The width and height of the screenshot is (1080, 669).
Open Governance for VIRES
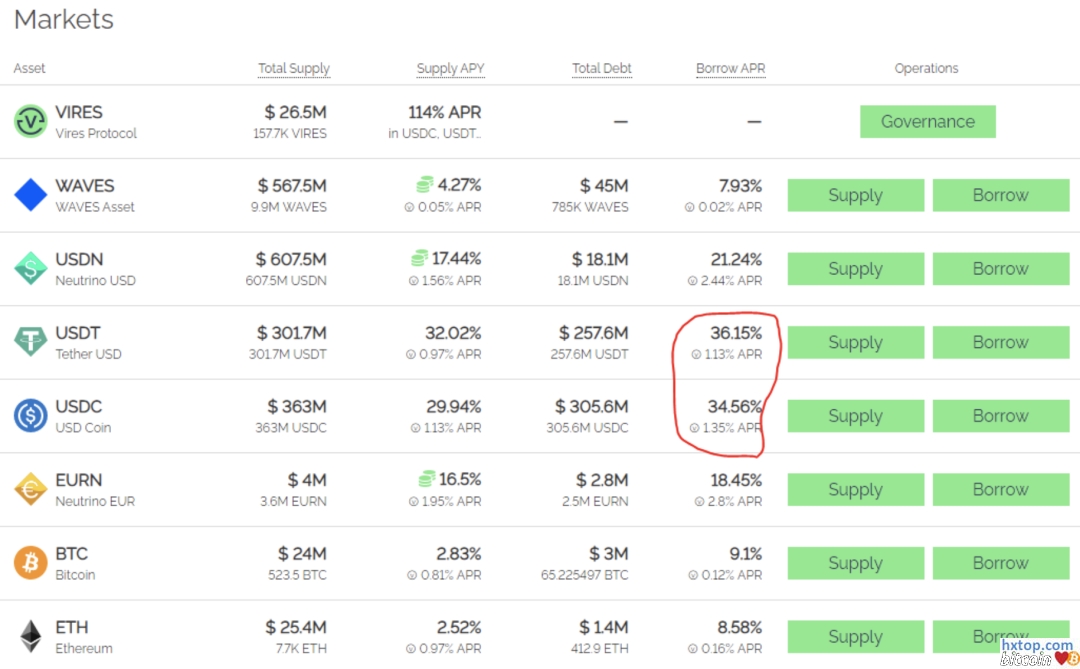927,122
